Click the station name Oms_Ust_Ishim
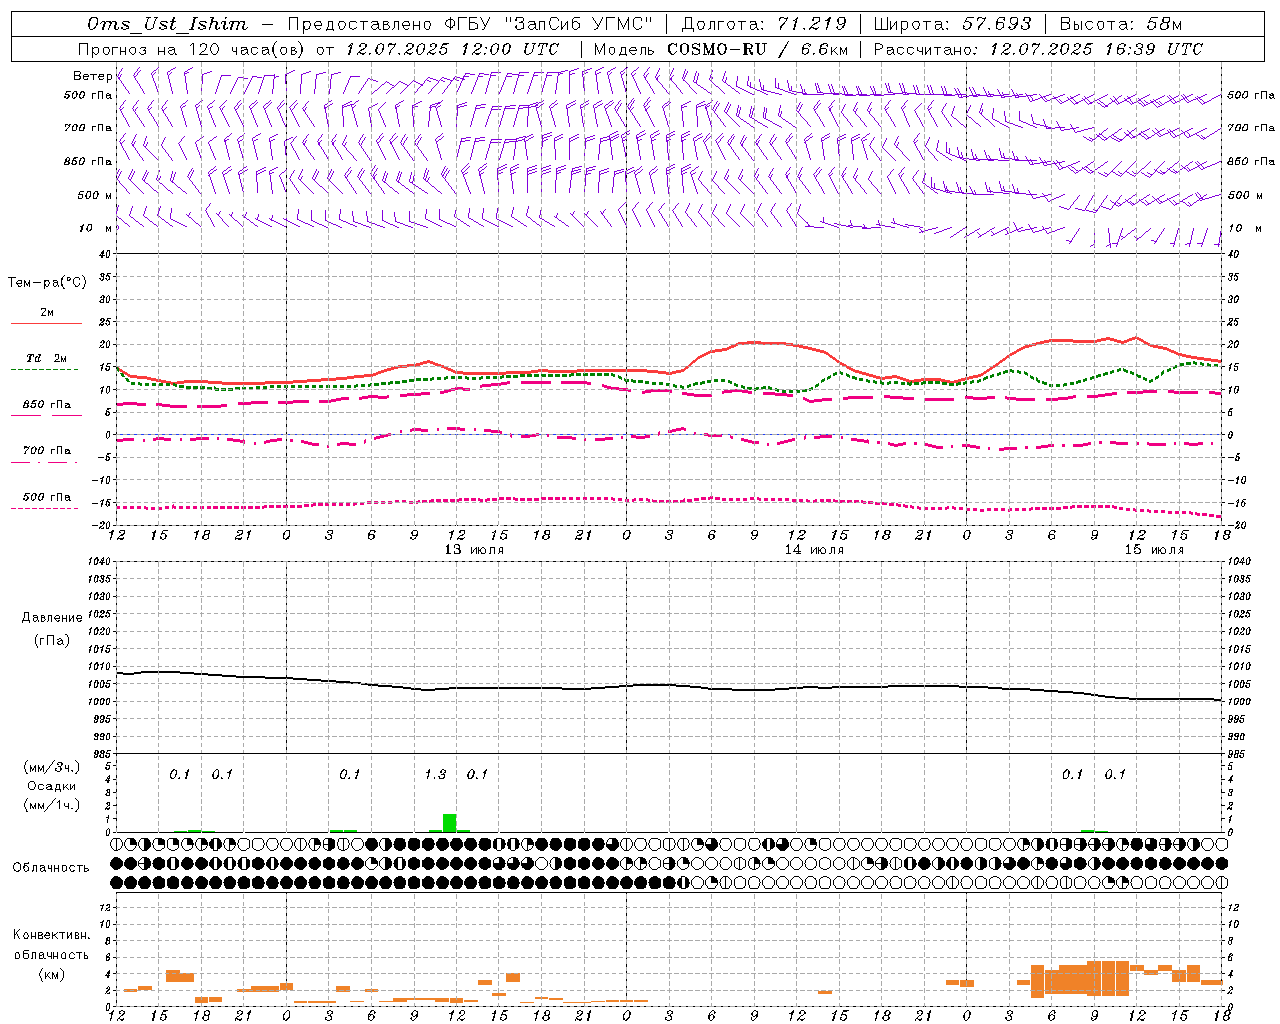 167,24
